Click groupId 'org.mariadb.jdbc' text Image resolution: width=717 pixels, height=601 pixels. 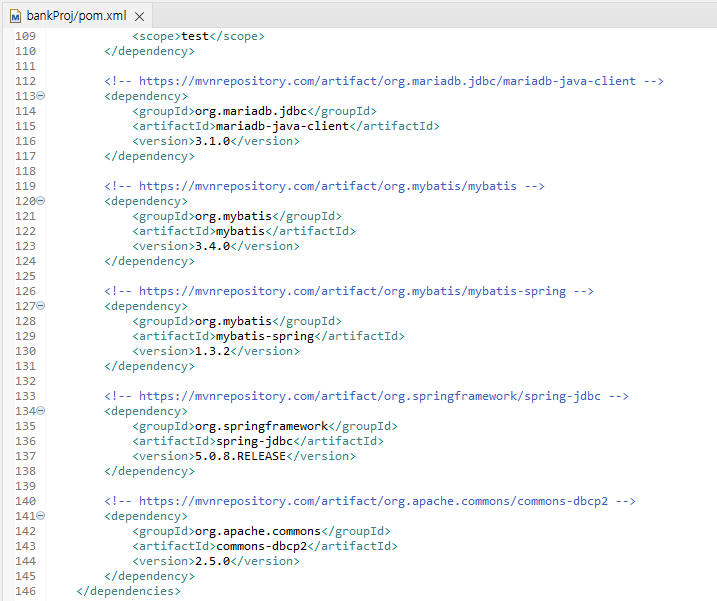(251, 111)
